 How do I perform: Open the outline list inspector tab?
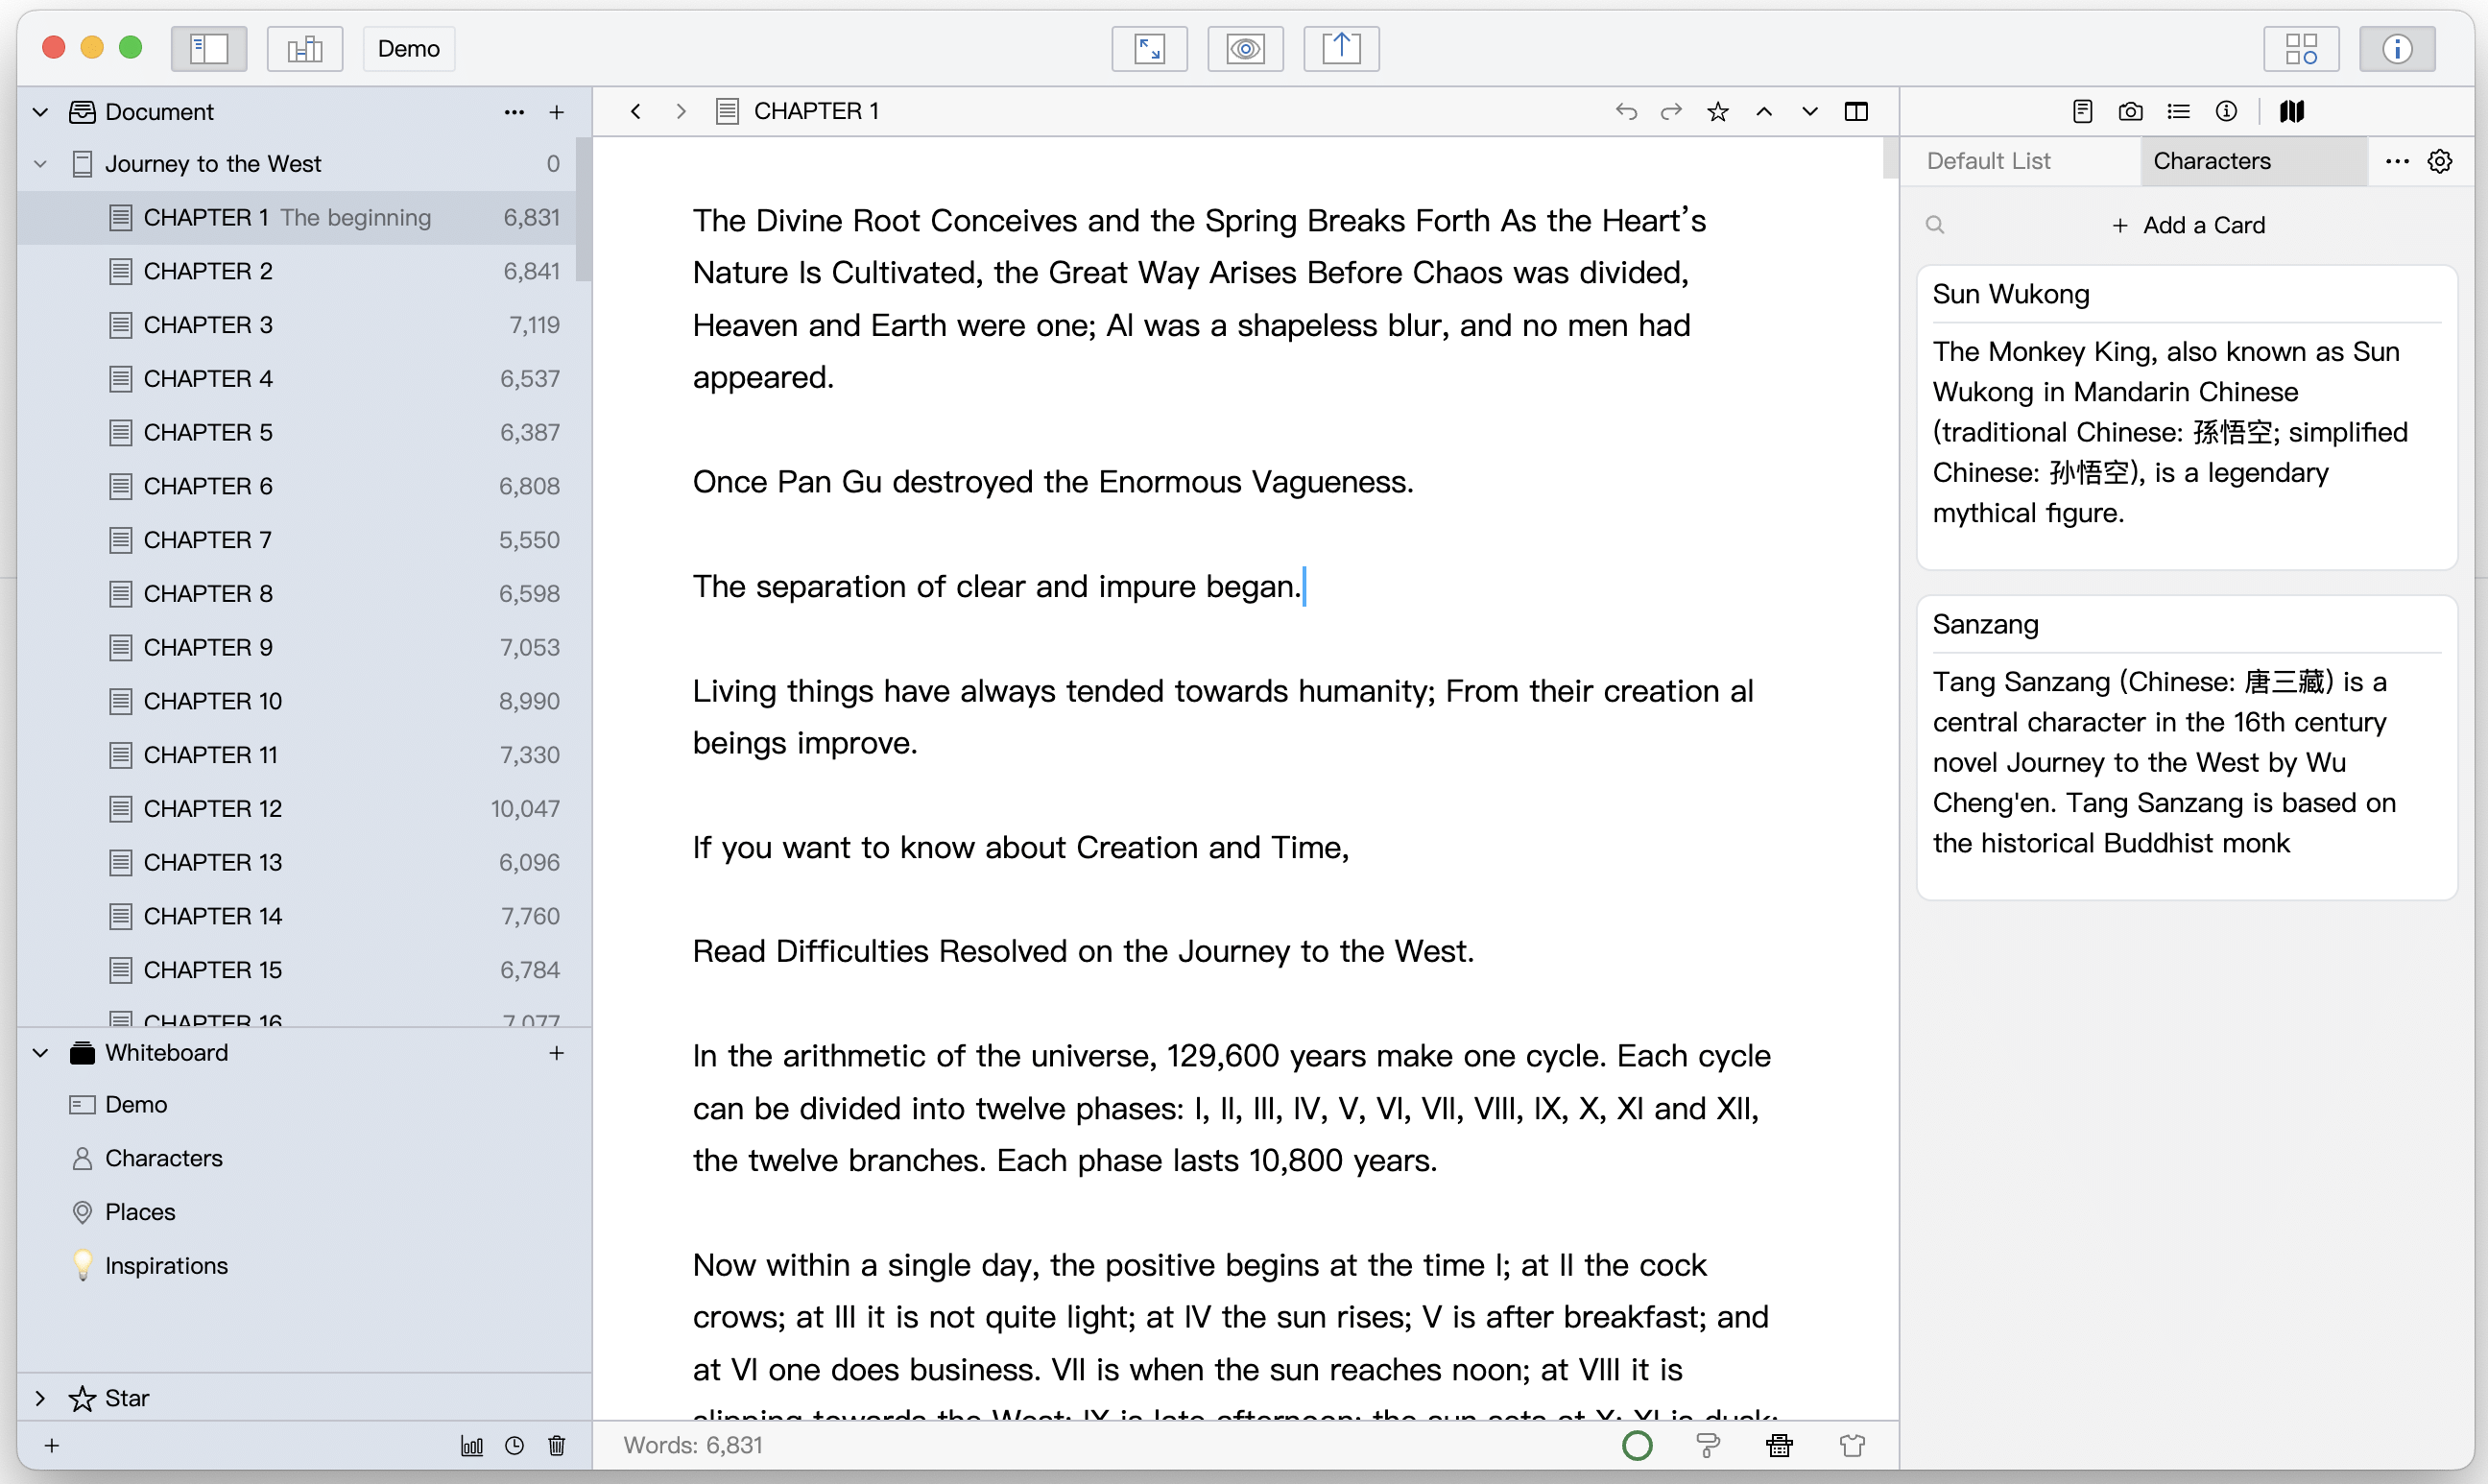[2179, 111]
